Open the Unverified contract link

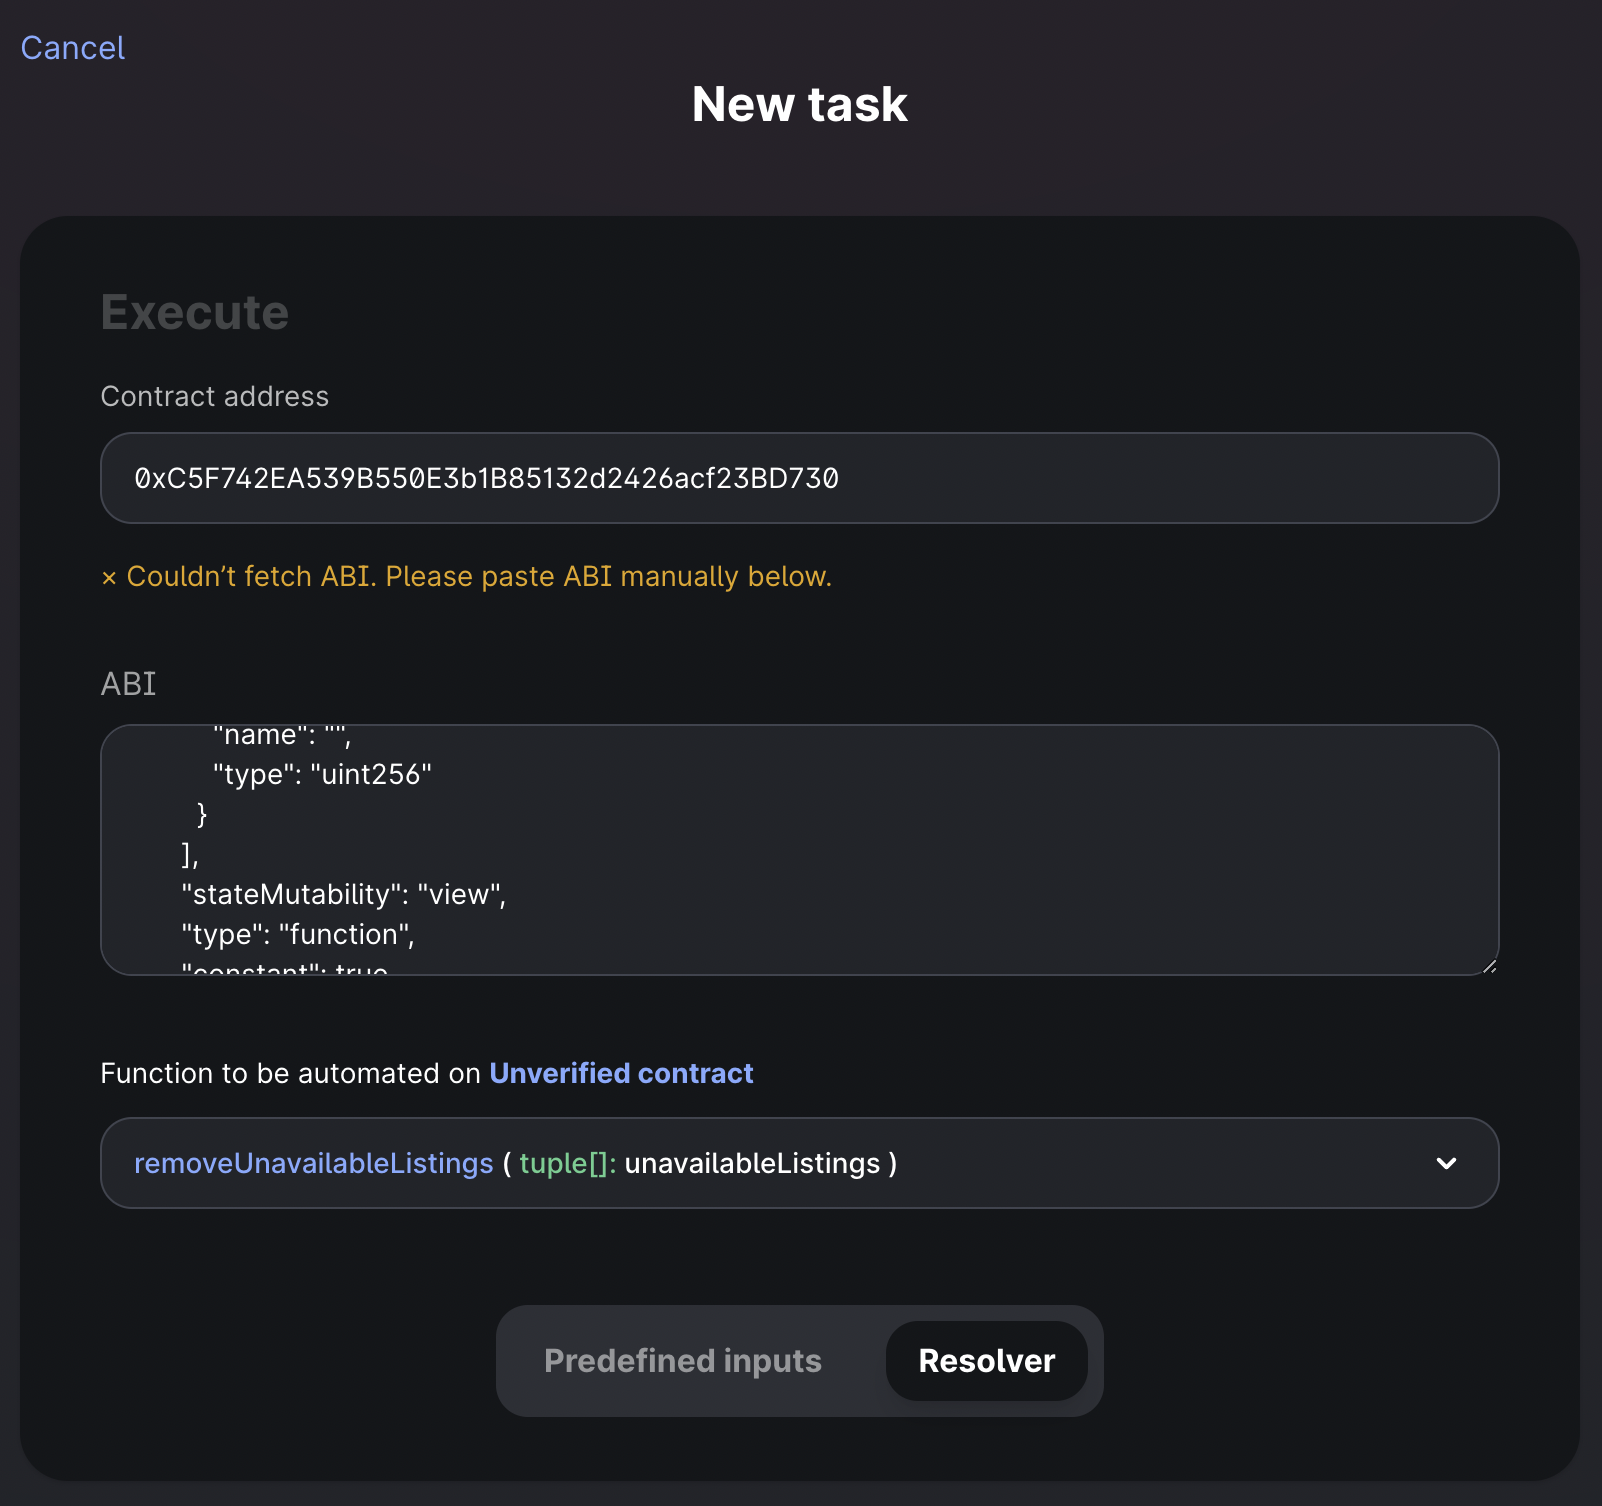(x=620, y=1073)
